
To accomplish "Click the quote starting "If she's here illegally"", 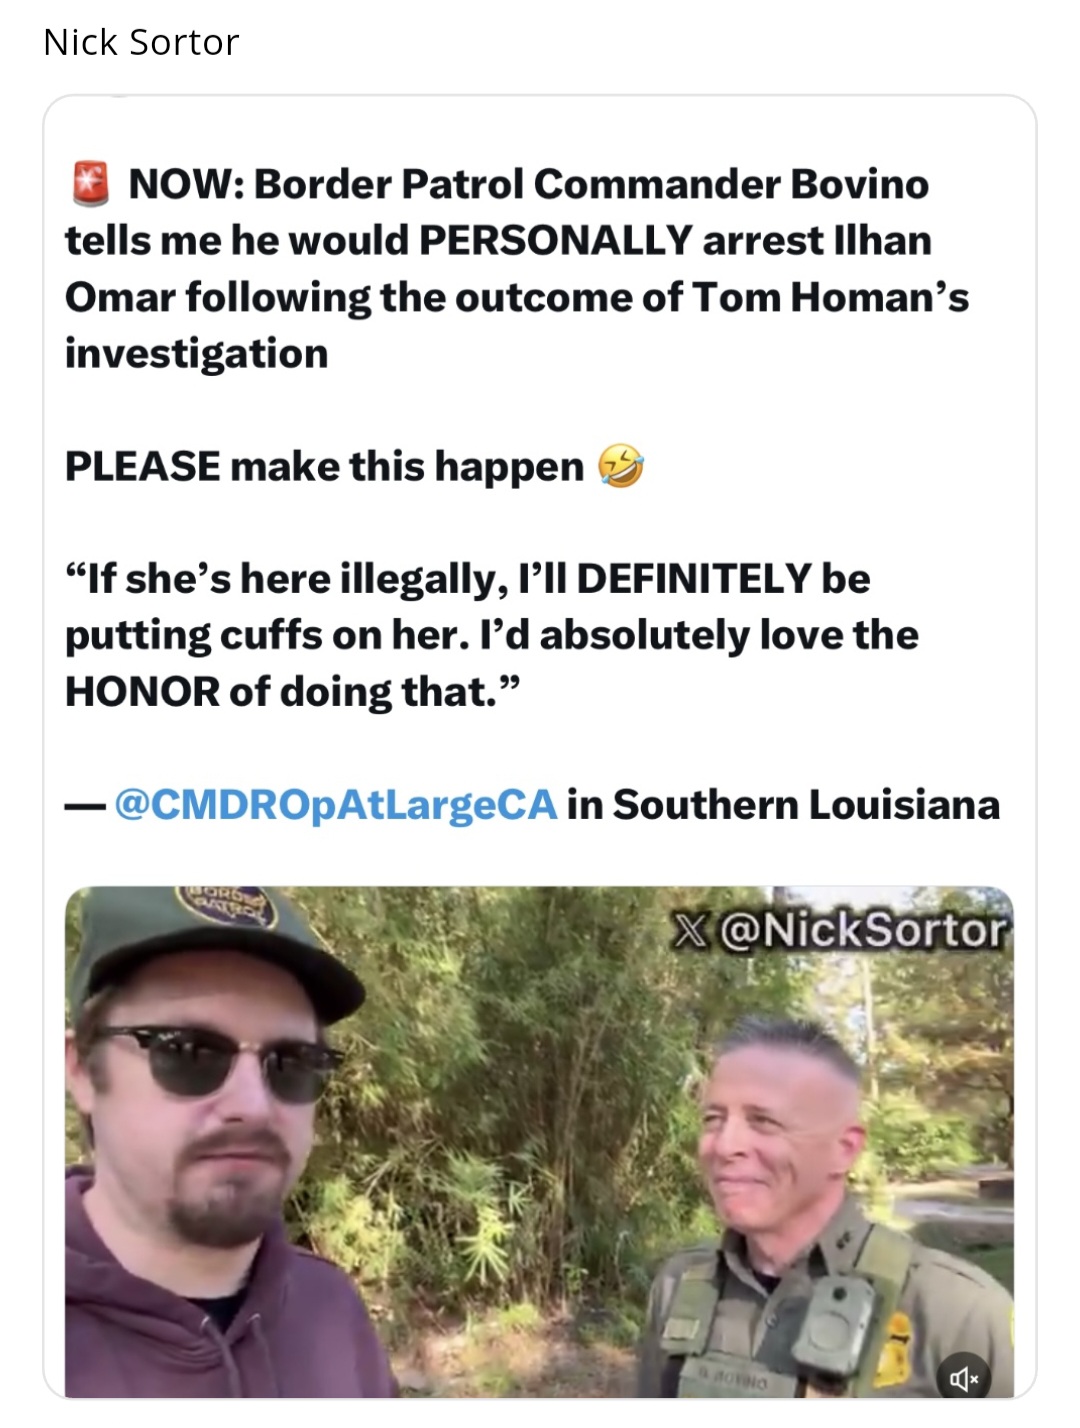I will pyautogui.click(x=468, y=579).
